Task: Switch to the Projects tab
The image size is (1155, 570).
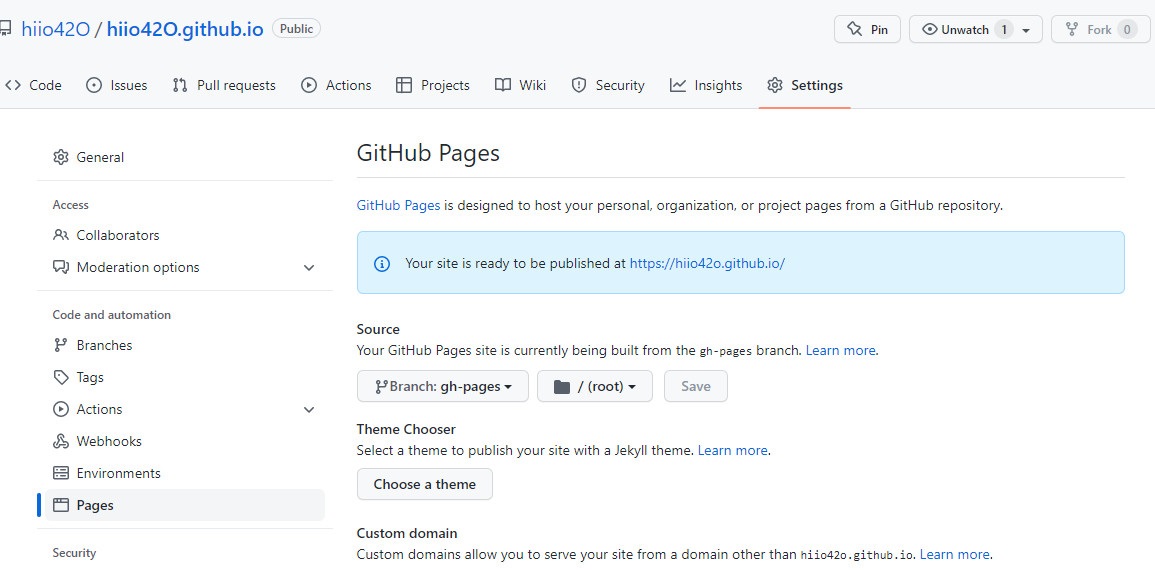Action: click(432, 85)
